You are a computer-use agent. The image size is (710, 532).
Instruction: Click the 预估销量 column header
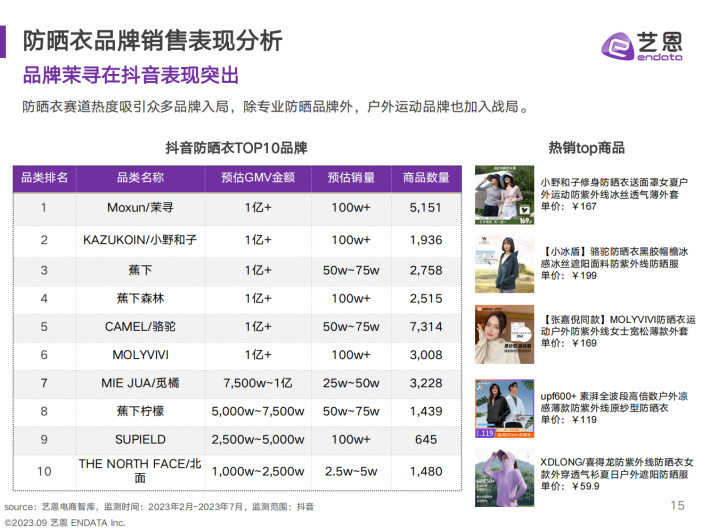click(x=351, y=178)
